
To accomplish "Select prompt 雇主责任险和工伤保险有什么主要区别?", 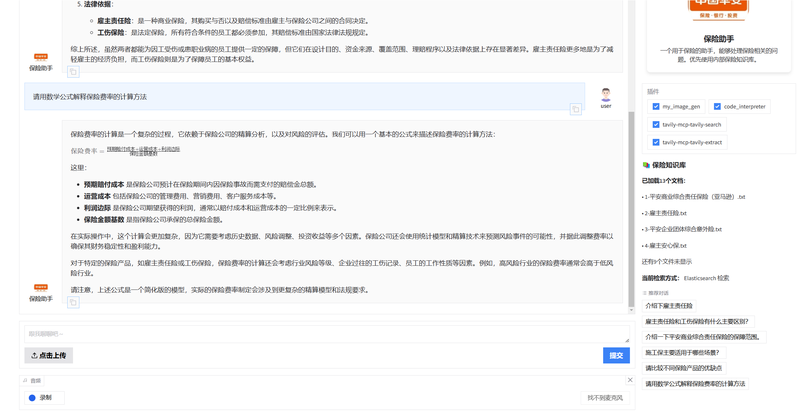I will click(x=697, y=321).
